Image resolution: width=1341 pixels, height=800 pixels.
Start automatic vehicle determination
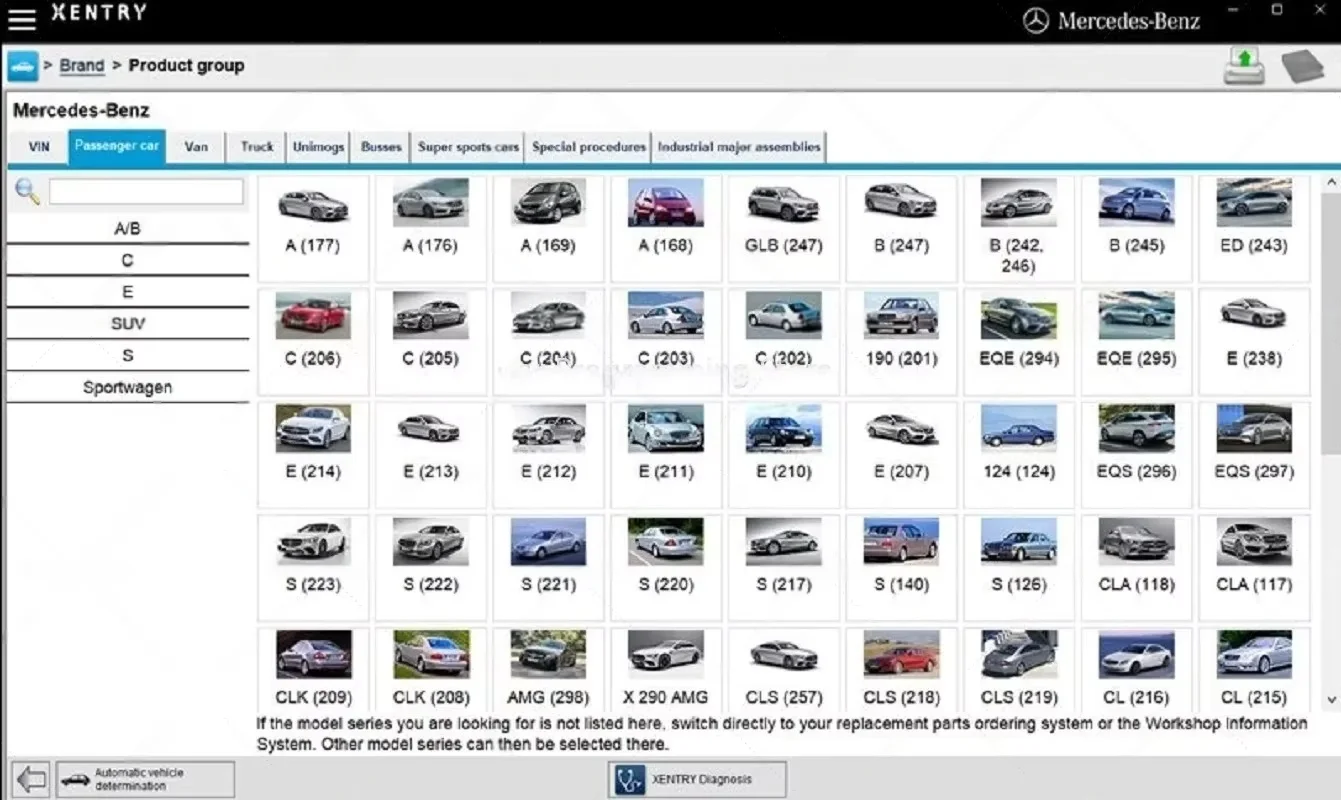click(x=145, y=779)
